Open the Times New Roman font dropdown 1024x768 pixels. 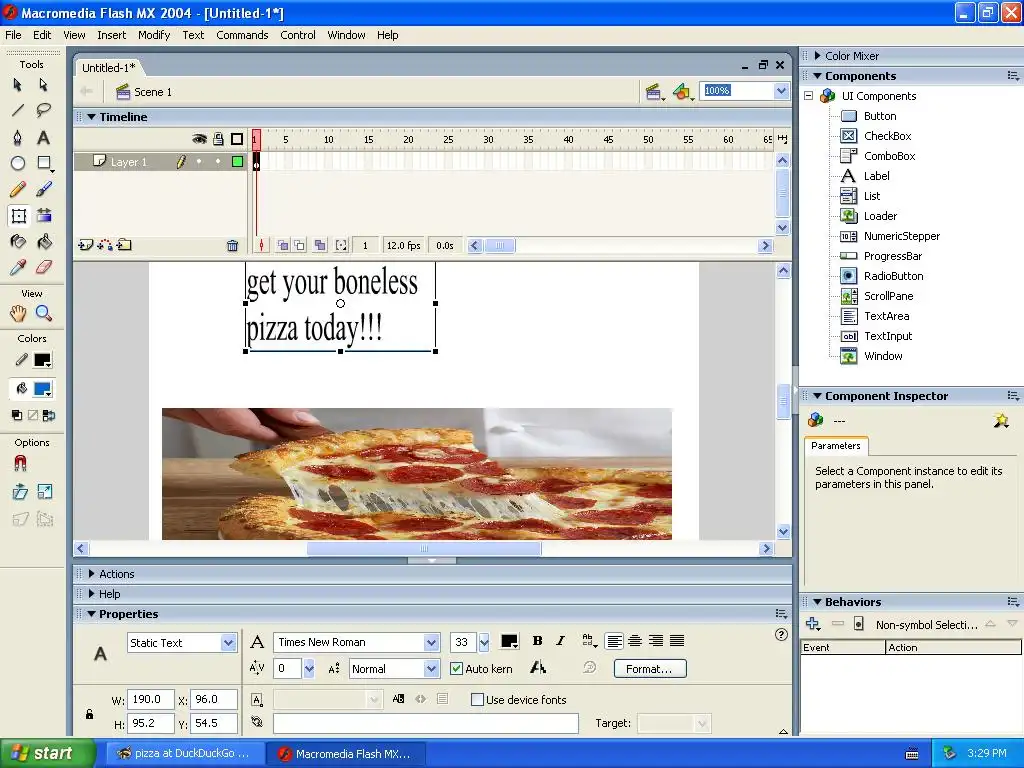pyautogui.click(x=431, y=643)
